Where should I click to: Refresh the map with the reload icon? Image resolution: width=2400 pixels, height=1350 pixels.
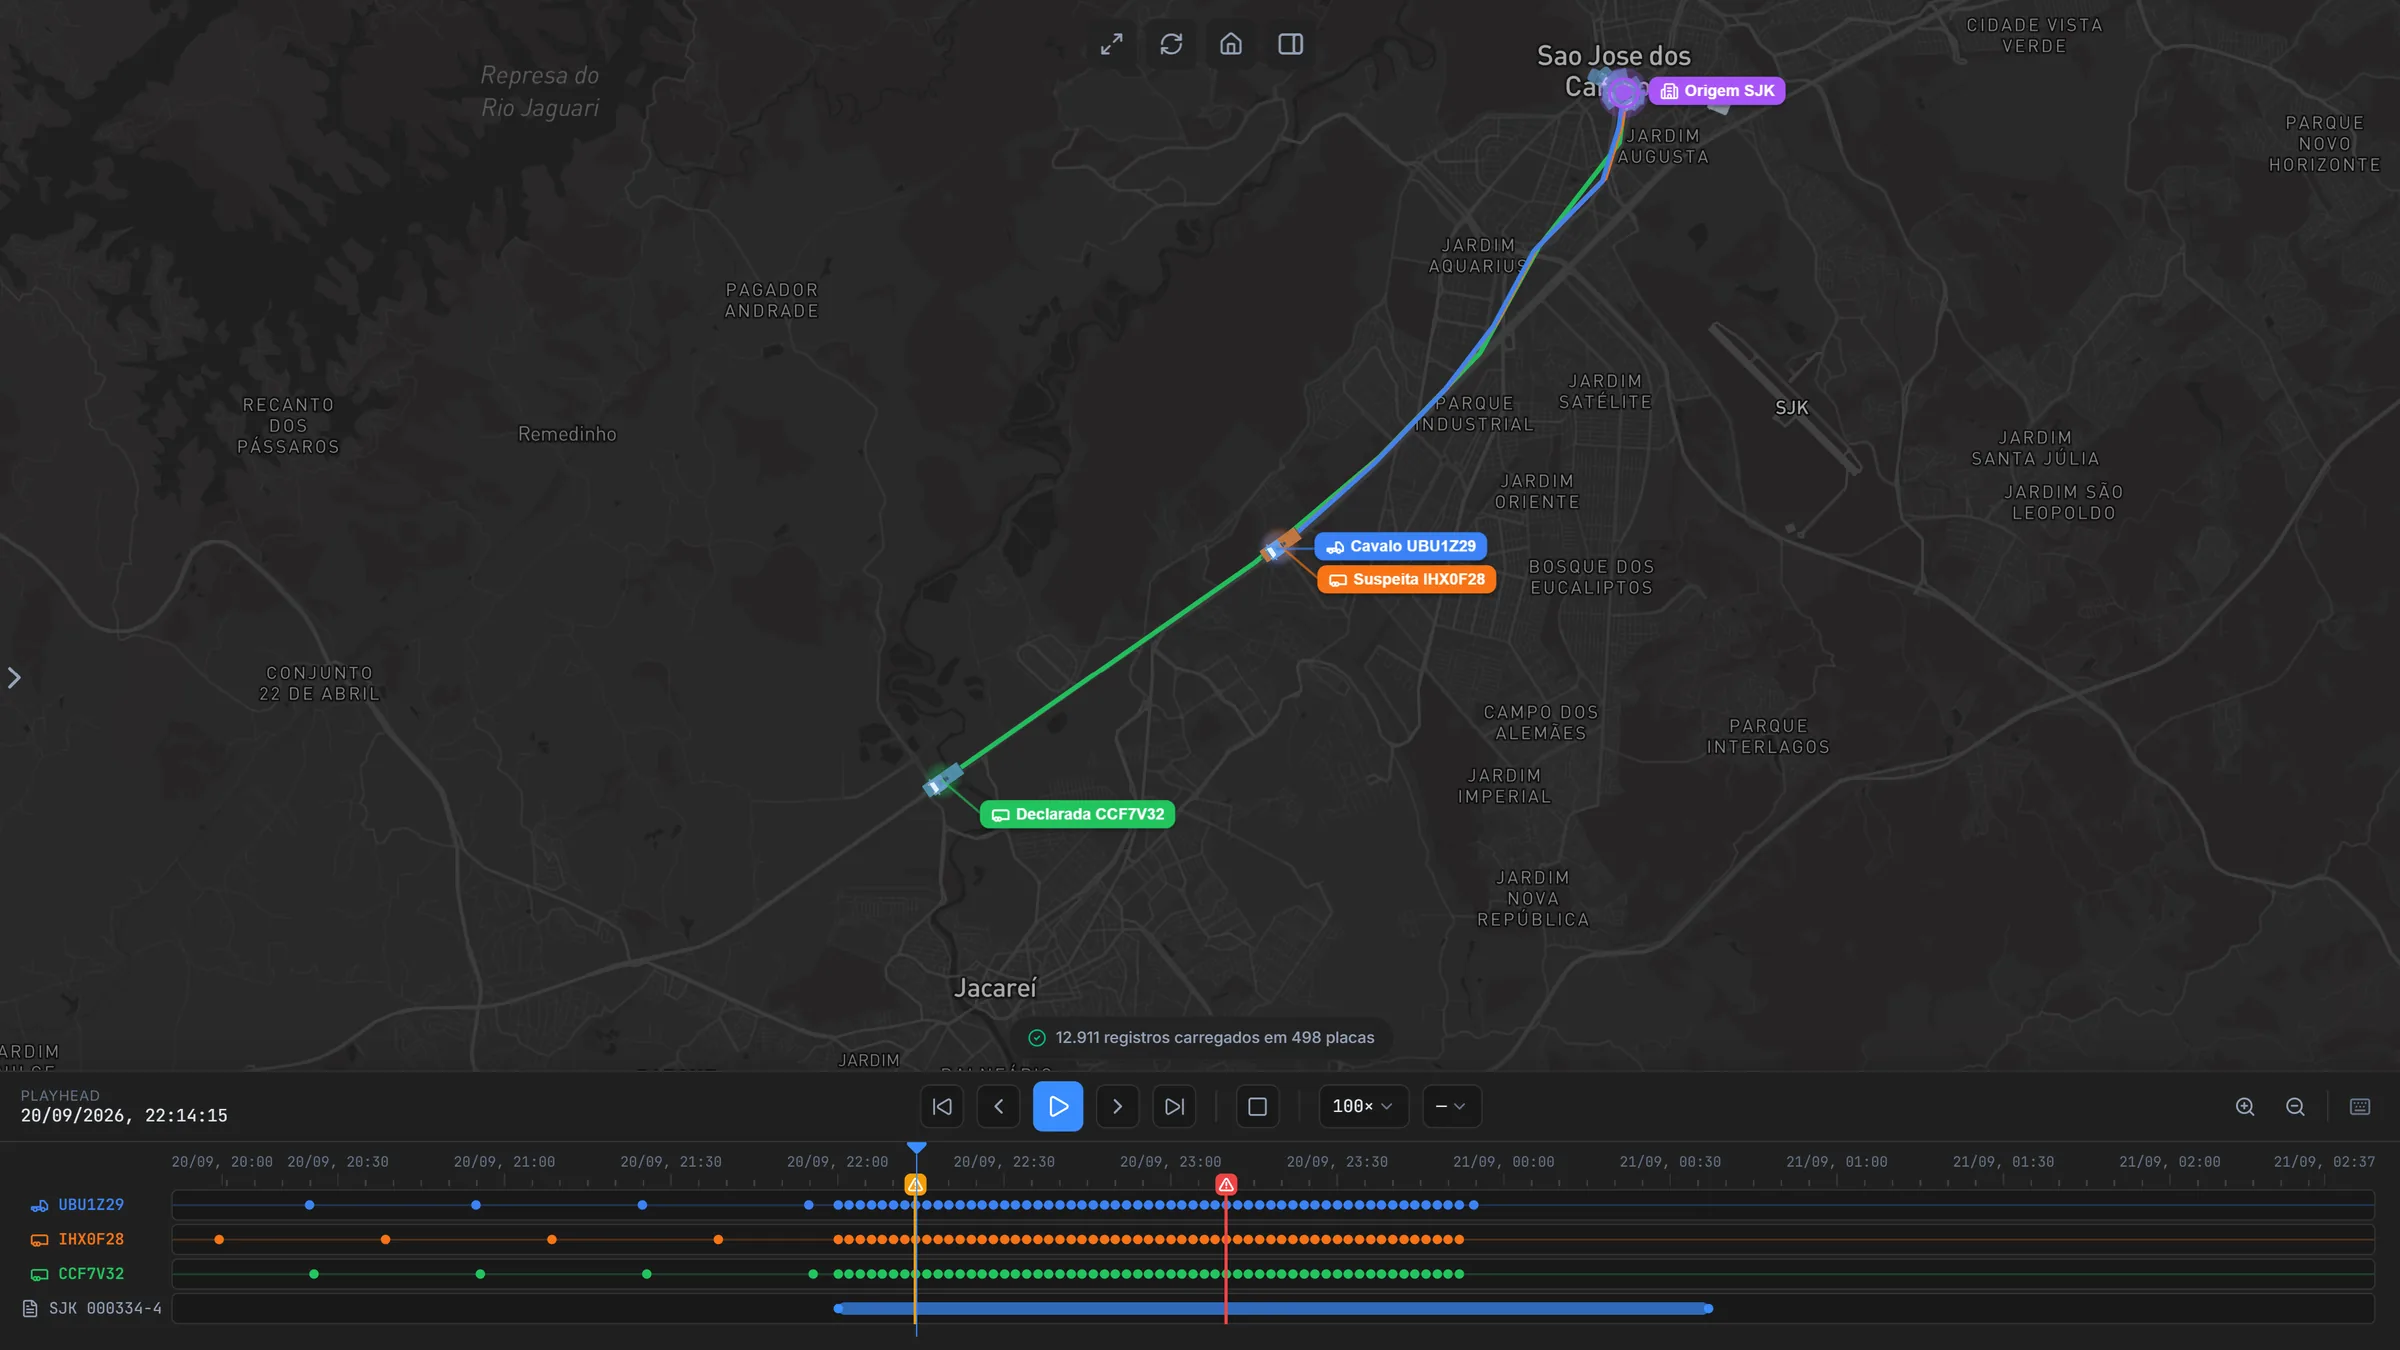tap(1171, 44)
